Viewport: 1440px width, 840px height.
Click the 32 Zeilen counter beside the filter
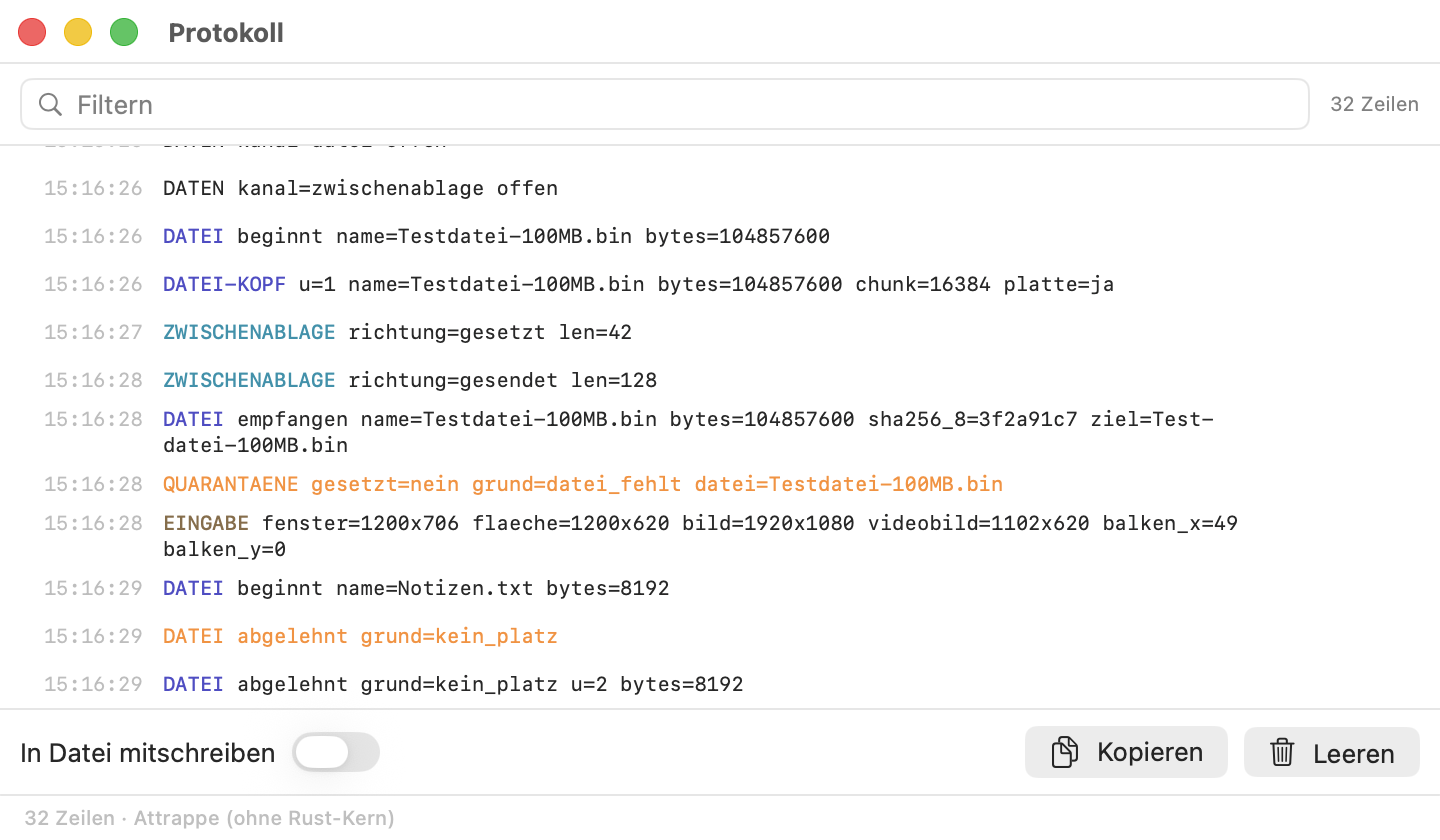[1374, 104]
